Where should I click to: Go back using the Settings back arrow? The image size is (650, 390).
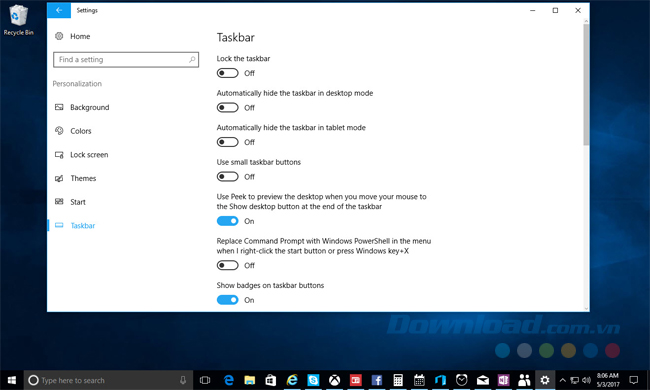point(59,10)
